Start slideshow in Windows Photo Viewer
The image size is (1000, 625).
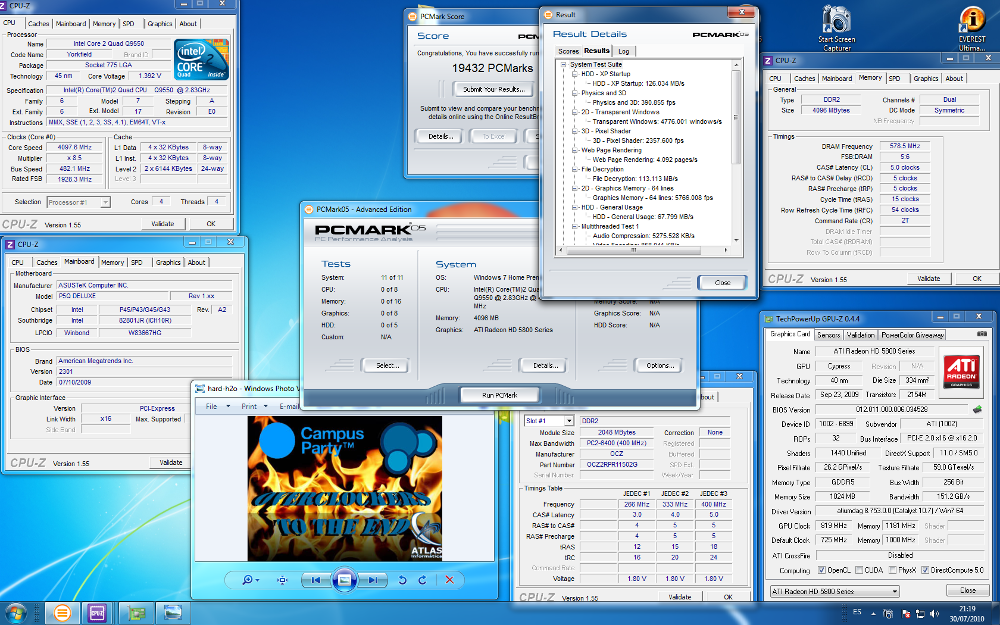[x=344, y=580]
